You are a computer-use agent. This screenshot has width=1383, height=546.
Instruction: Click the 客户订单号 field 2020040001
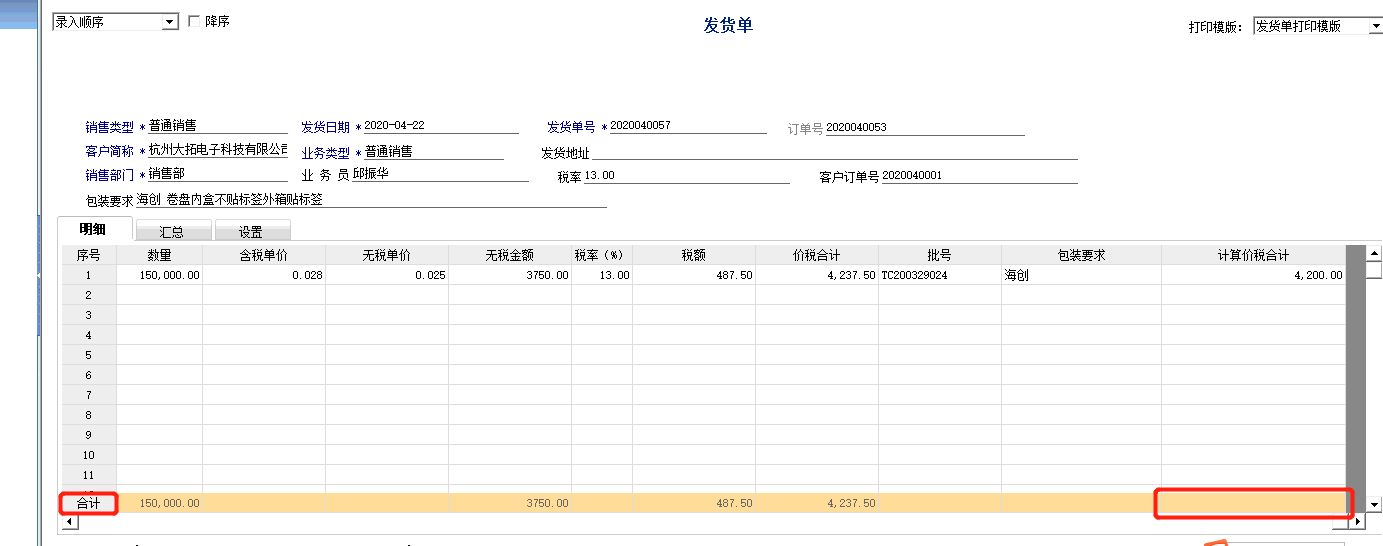pos(980,176)
